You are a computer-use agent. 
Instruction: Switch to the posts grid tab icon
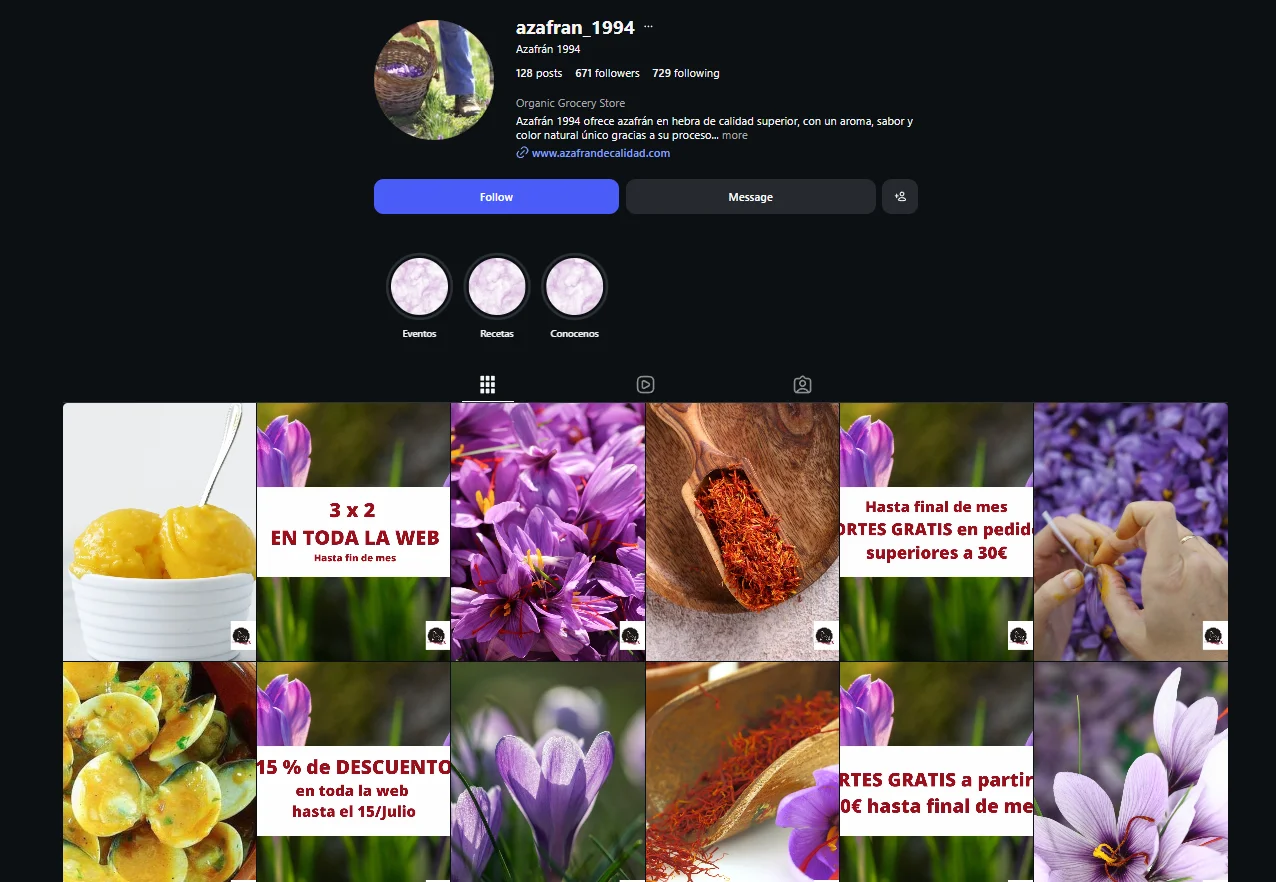(488, 385)
